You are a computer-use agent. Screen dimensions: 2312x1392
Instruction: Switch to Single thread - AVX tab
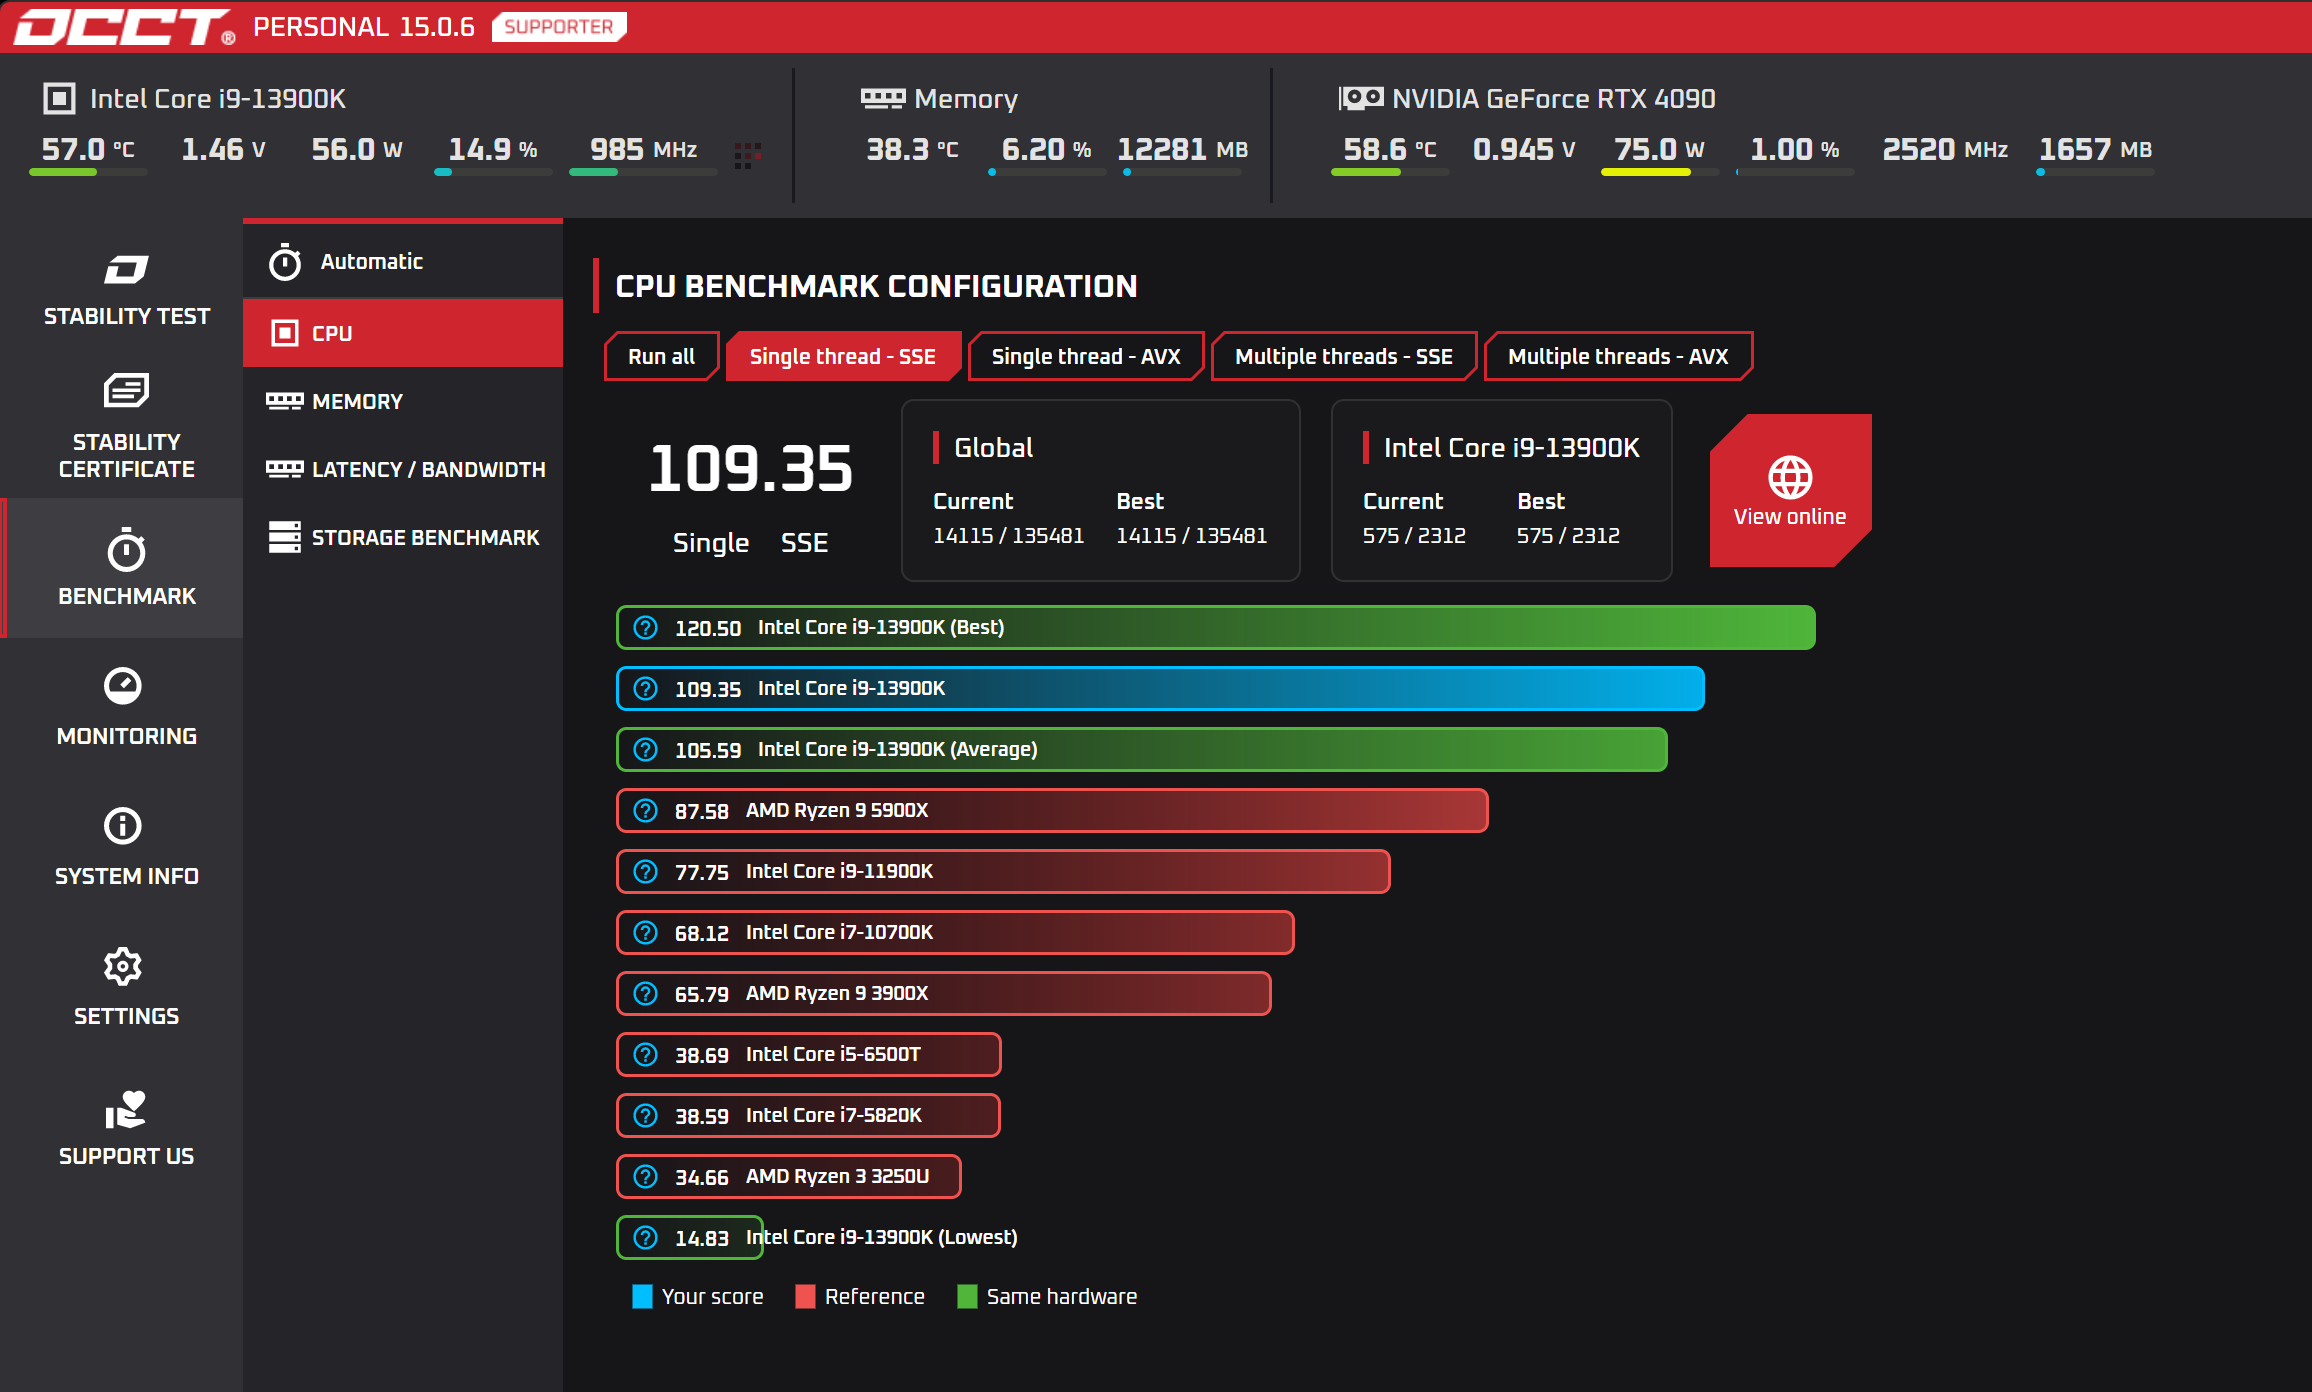(1085, 357)
